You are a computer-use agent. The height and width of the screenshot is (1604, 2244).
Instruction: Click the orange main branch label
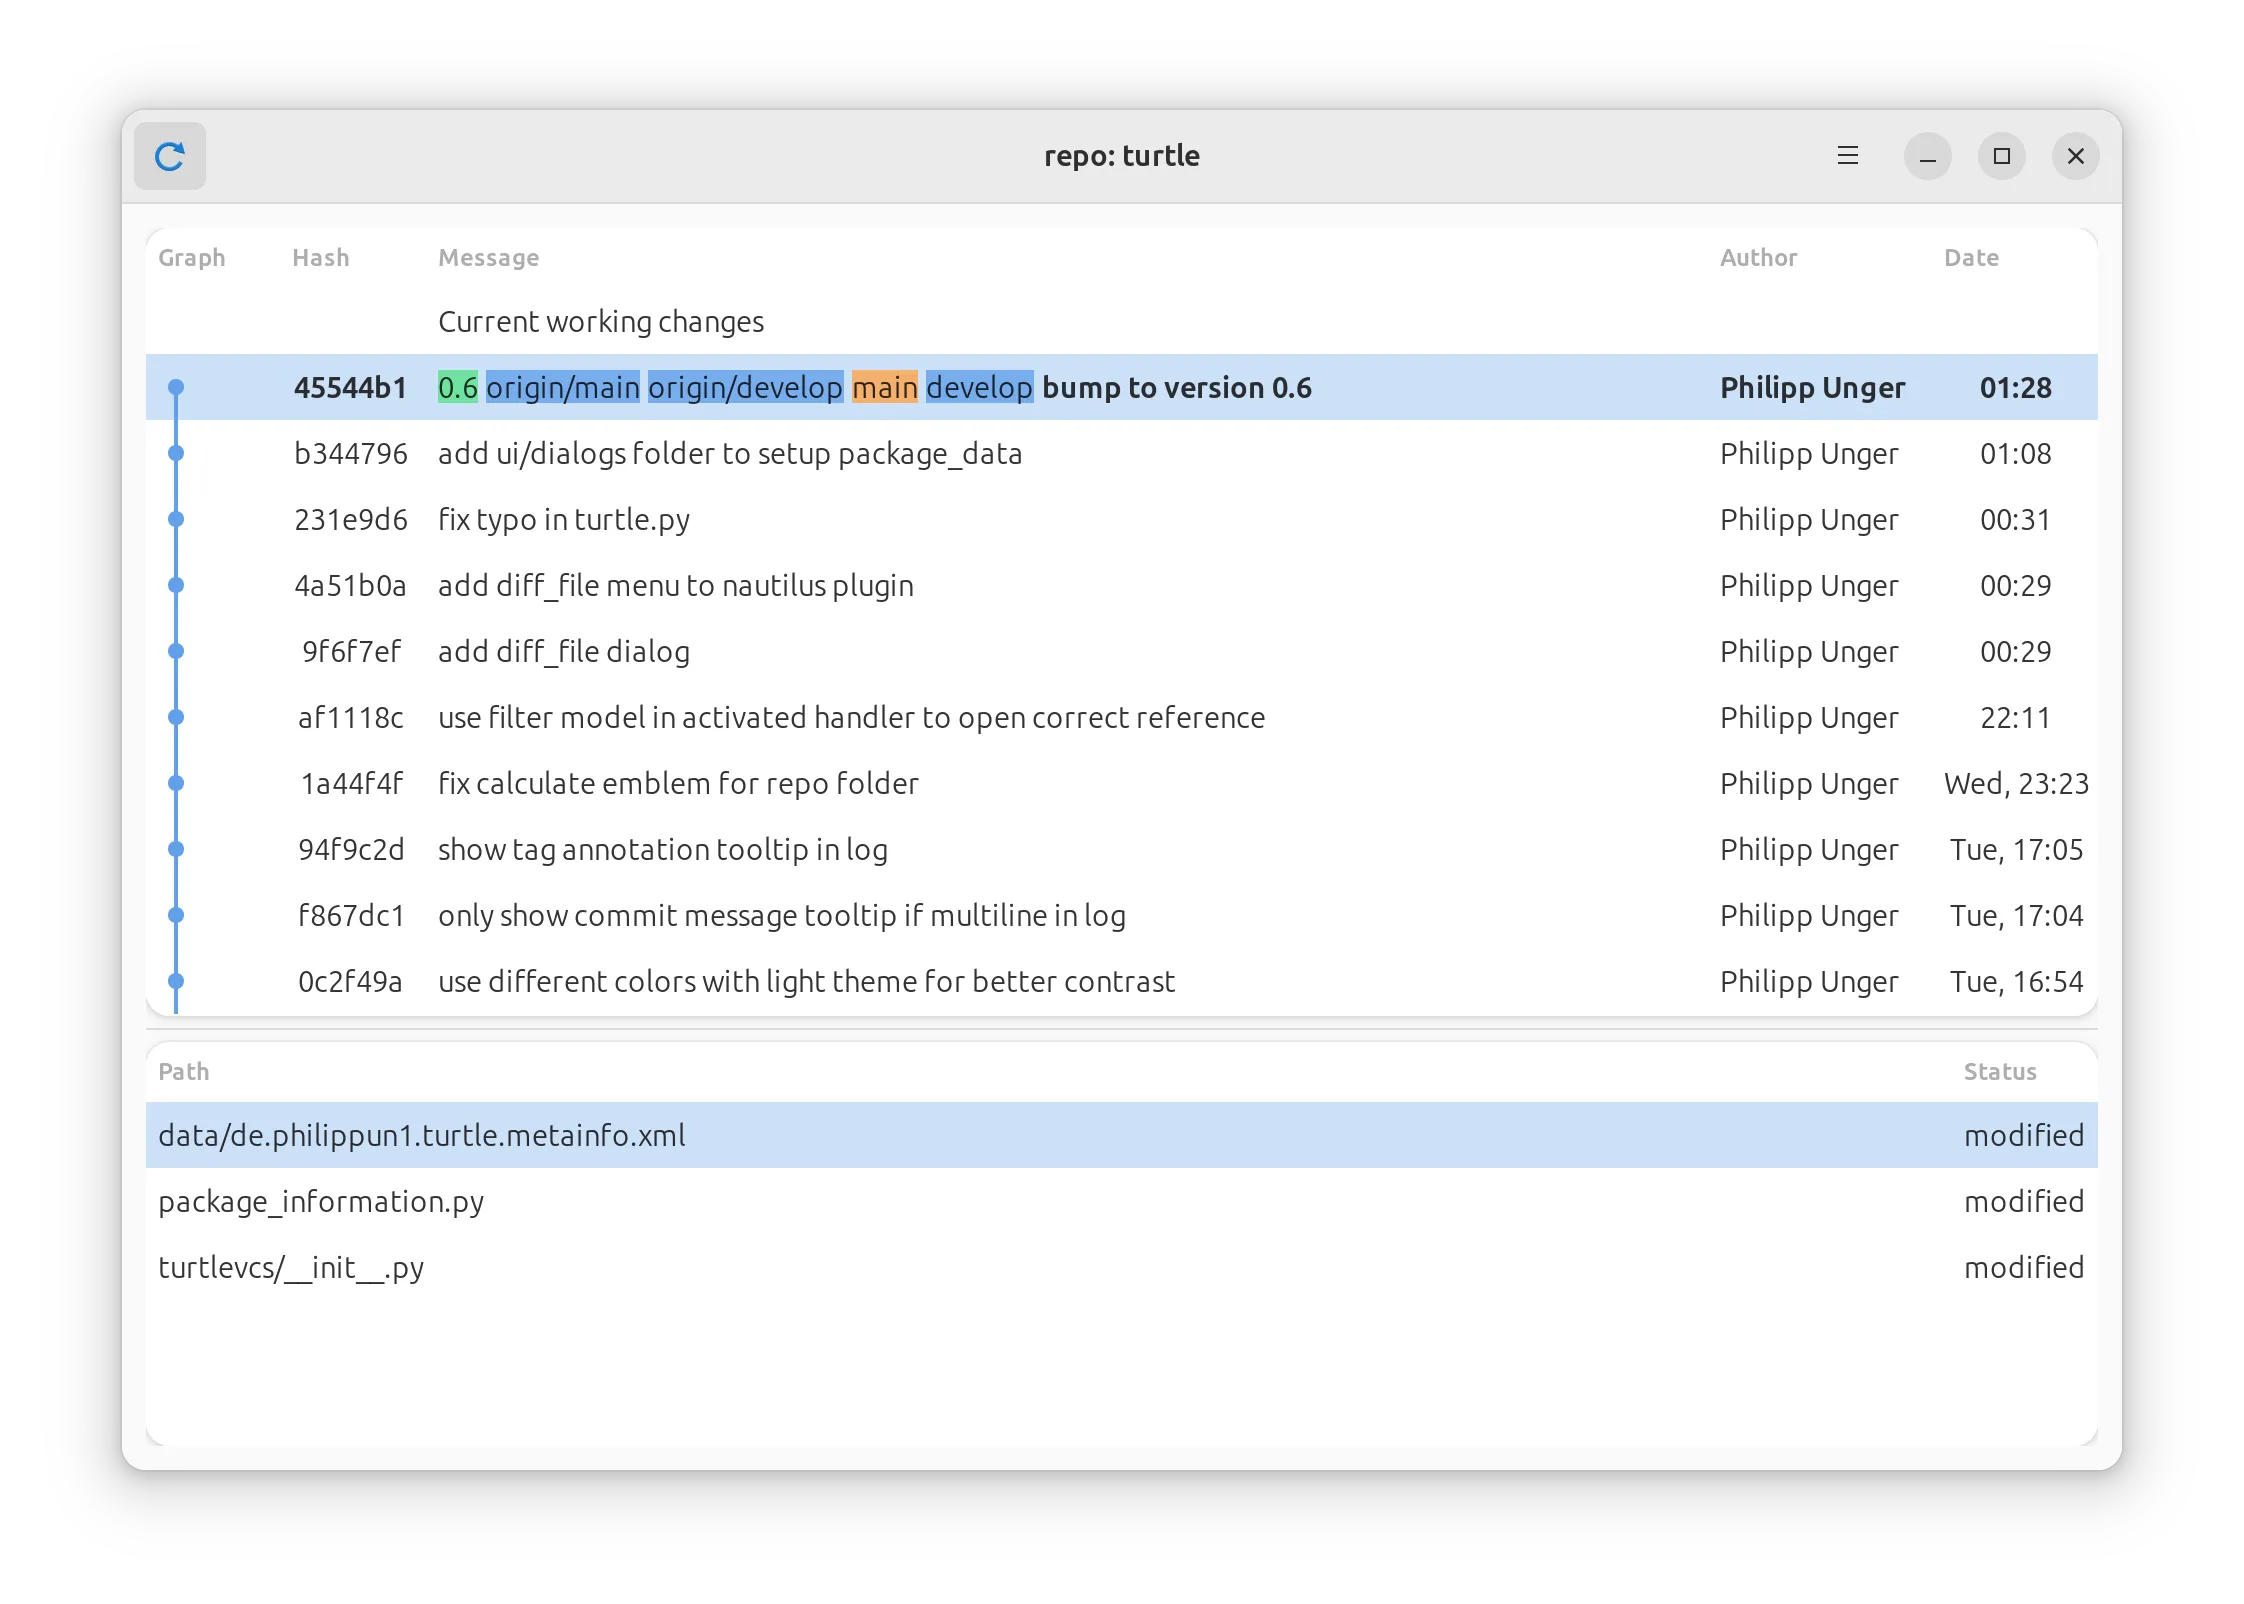tap(884, 387)
